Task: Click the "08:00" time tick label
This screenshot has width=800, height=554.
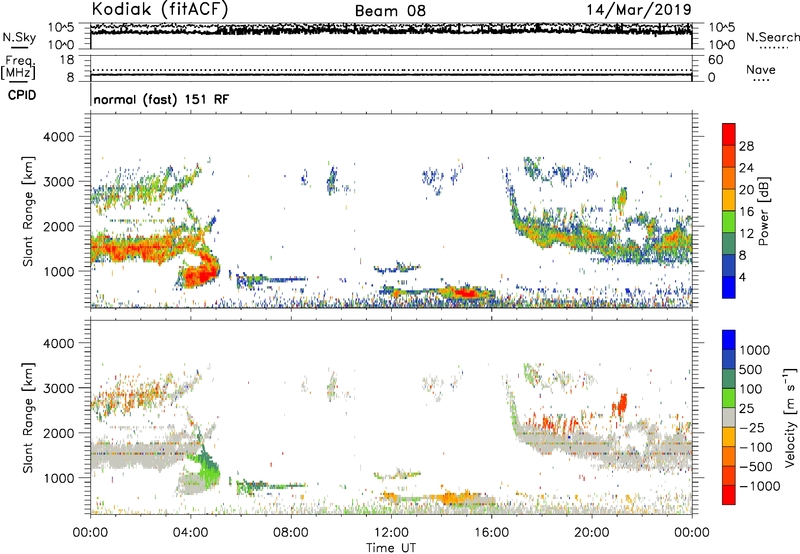Action: pyautogui.click(x=291, y=533)
